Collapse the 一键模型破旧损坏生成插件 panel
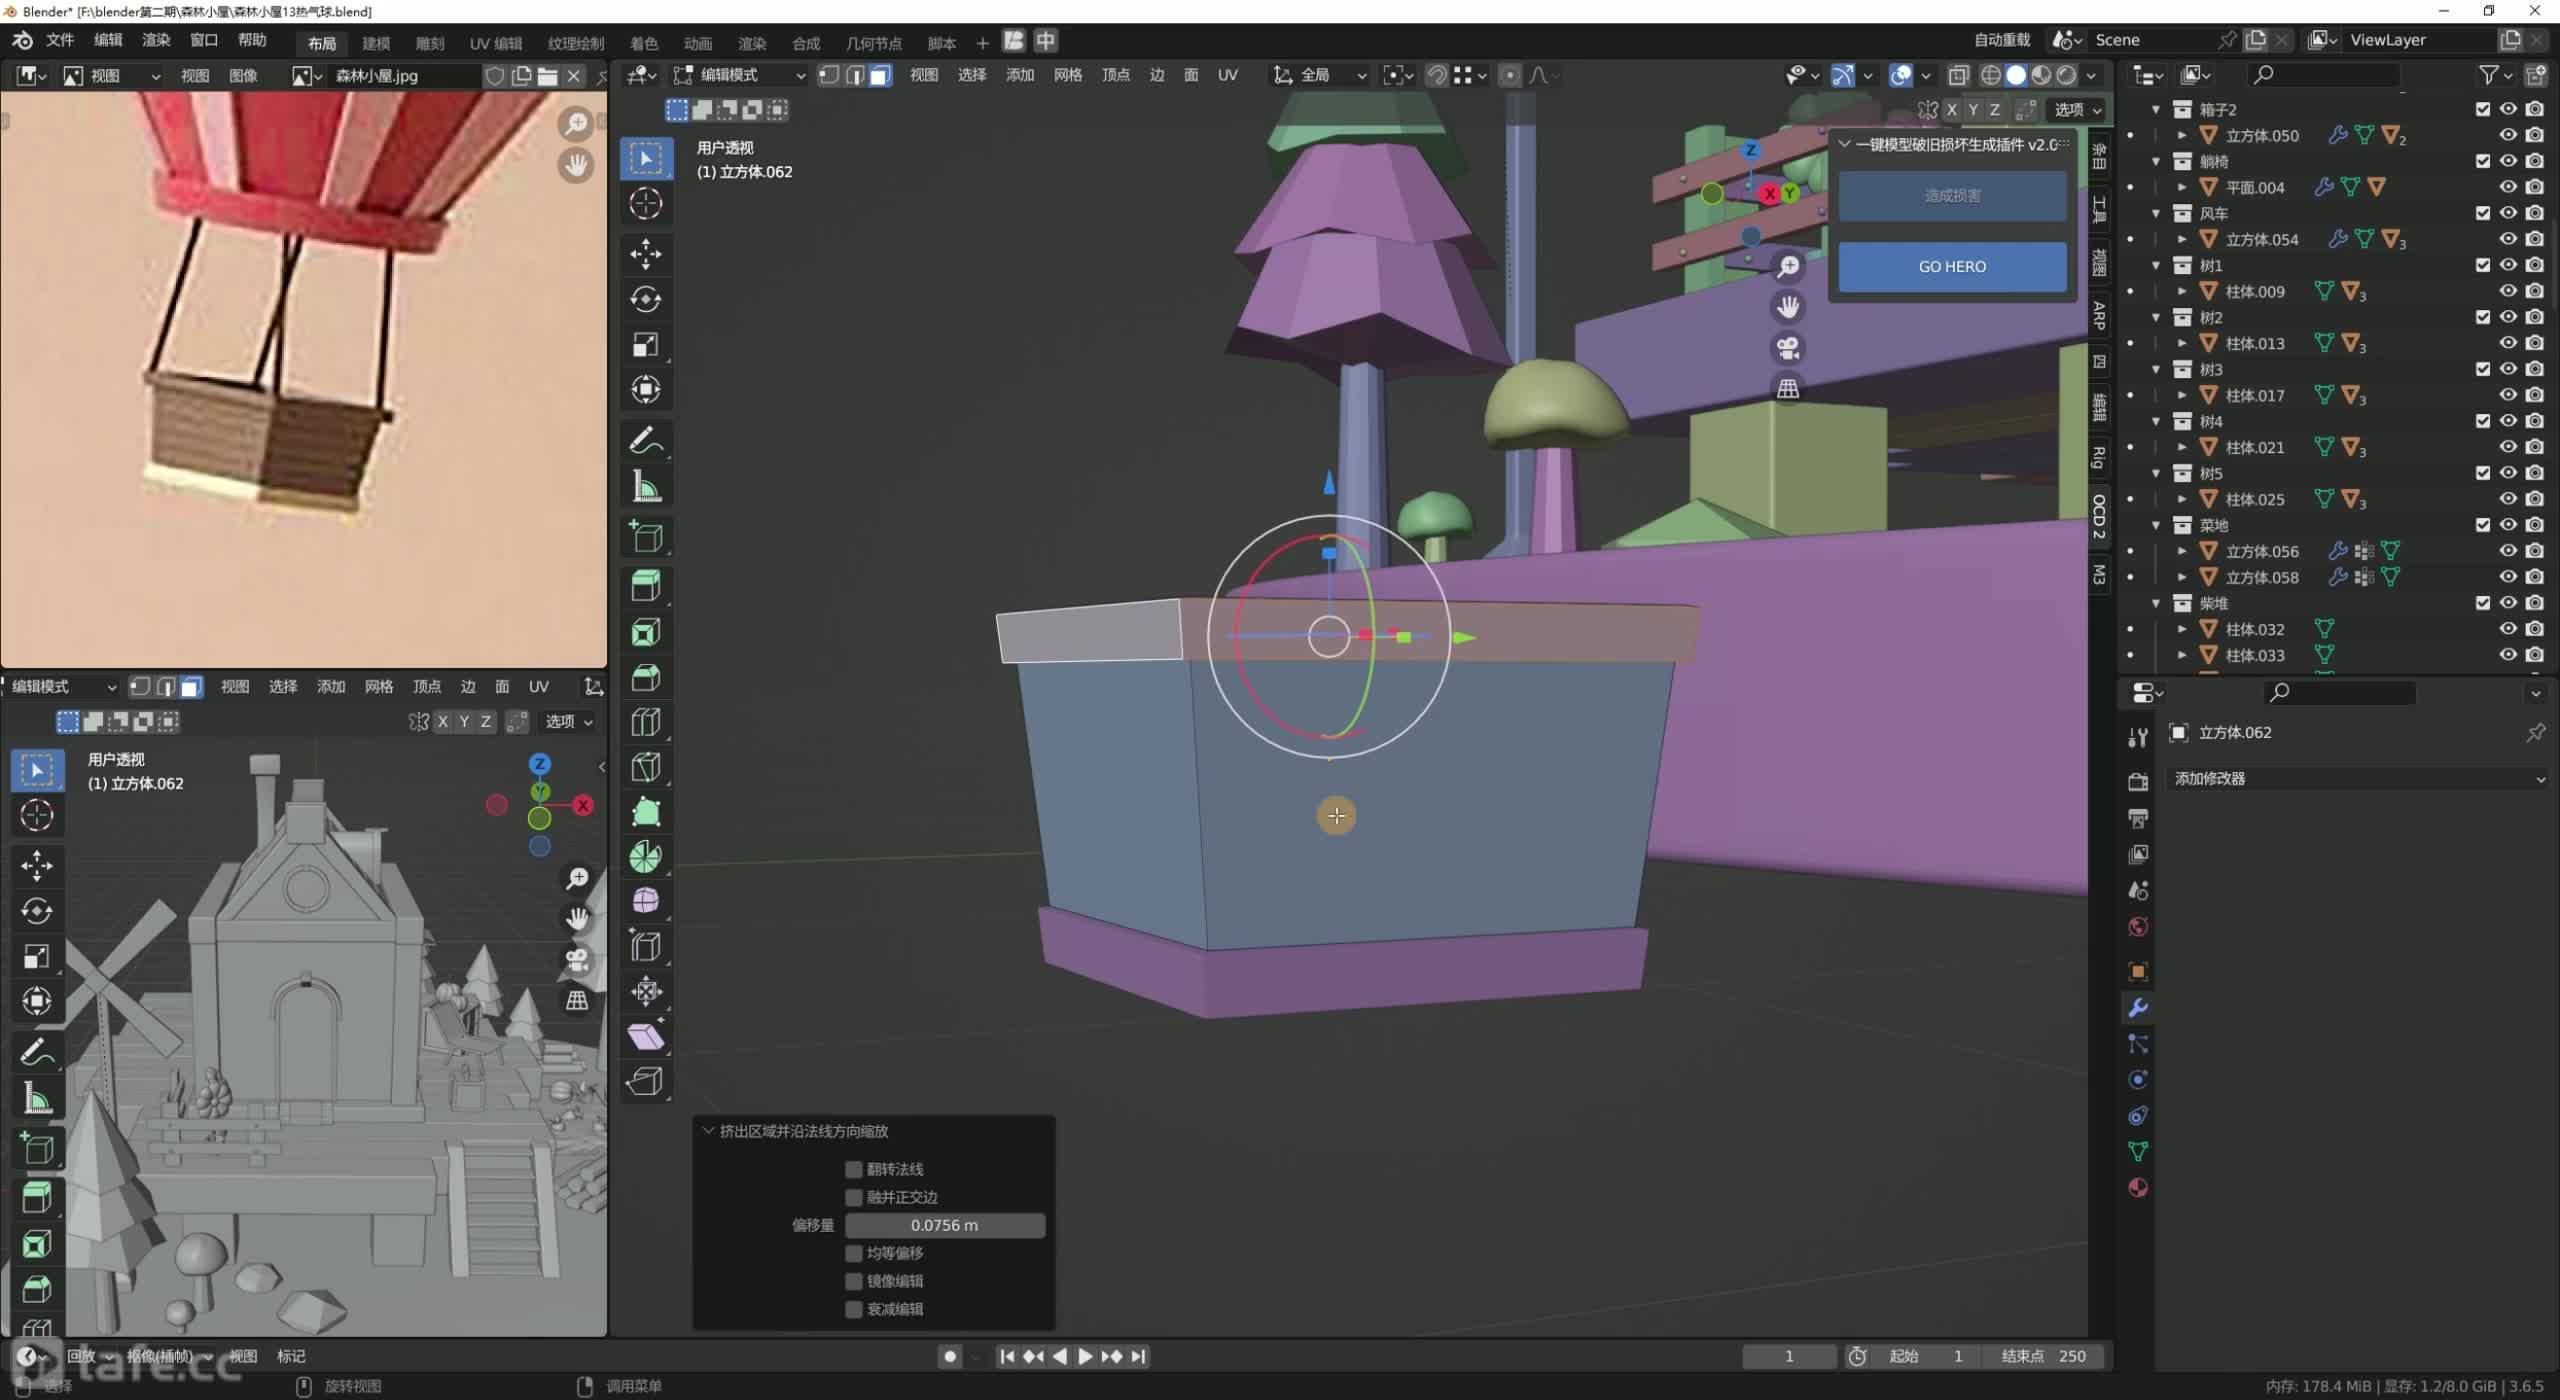This screenshot has width=2560, height=1400. tap(1845, 144)
